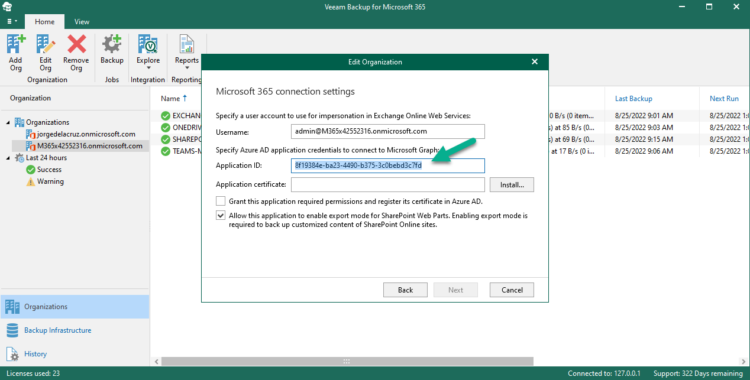Click the horizontal scrollbar left arrow

(x=157, y=362)
